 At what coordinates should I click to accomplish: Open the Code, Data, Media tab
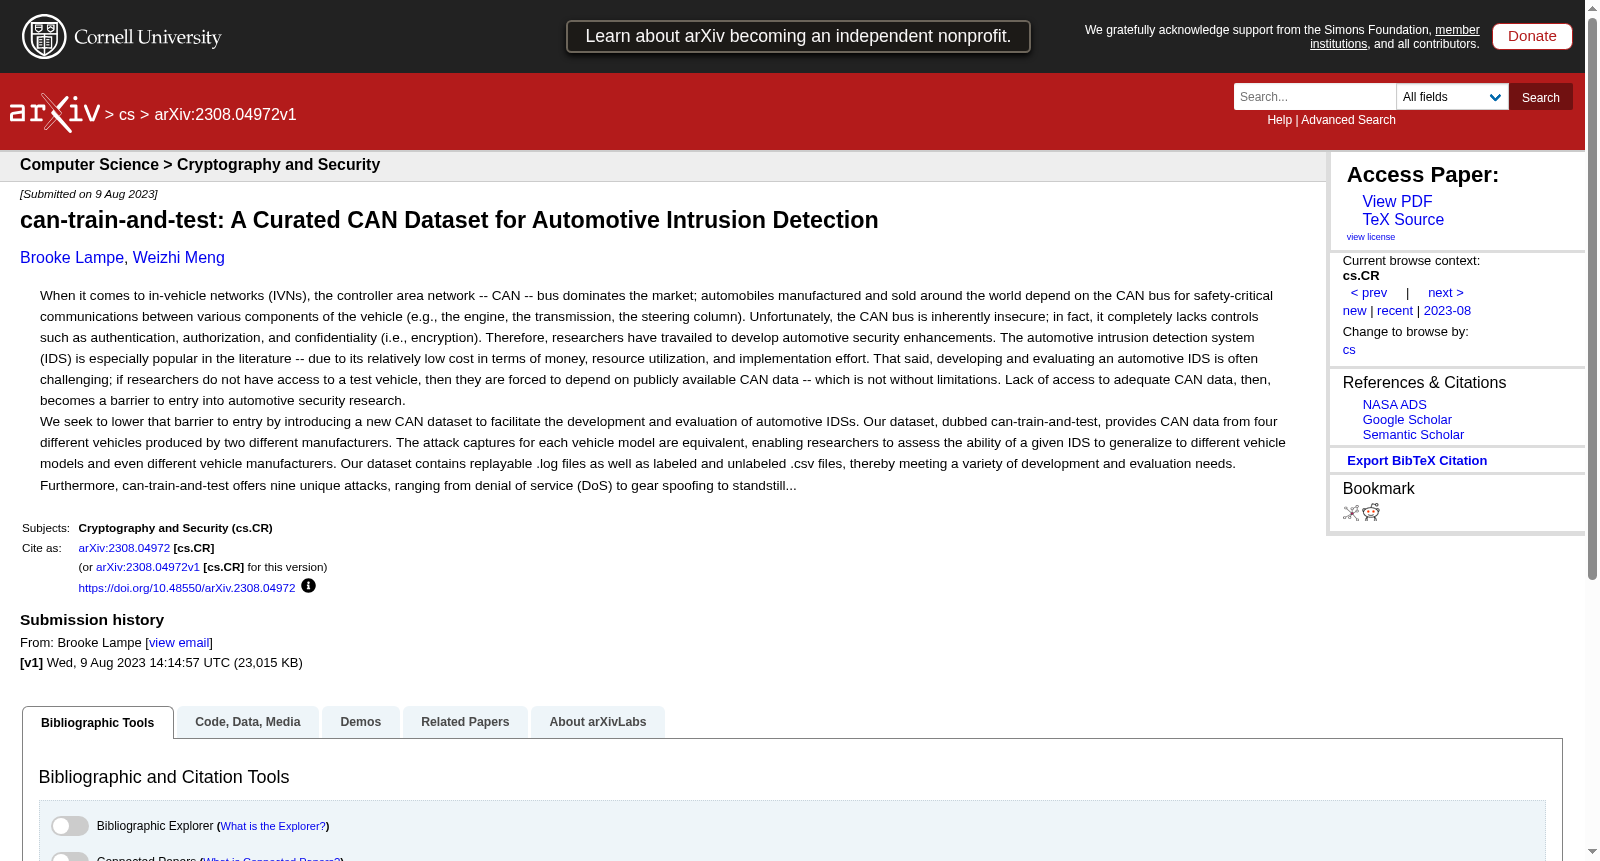coord(248,722)
